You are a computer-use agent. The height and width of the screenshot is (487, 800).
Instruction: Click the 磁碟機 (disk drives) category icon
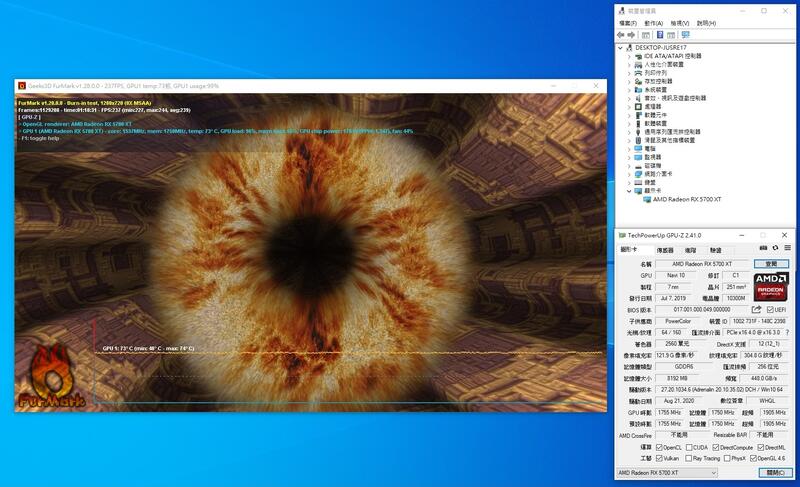[638, 165]
